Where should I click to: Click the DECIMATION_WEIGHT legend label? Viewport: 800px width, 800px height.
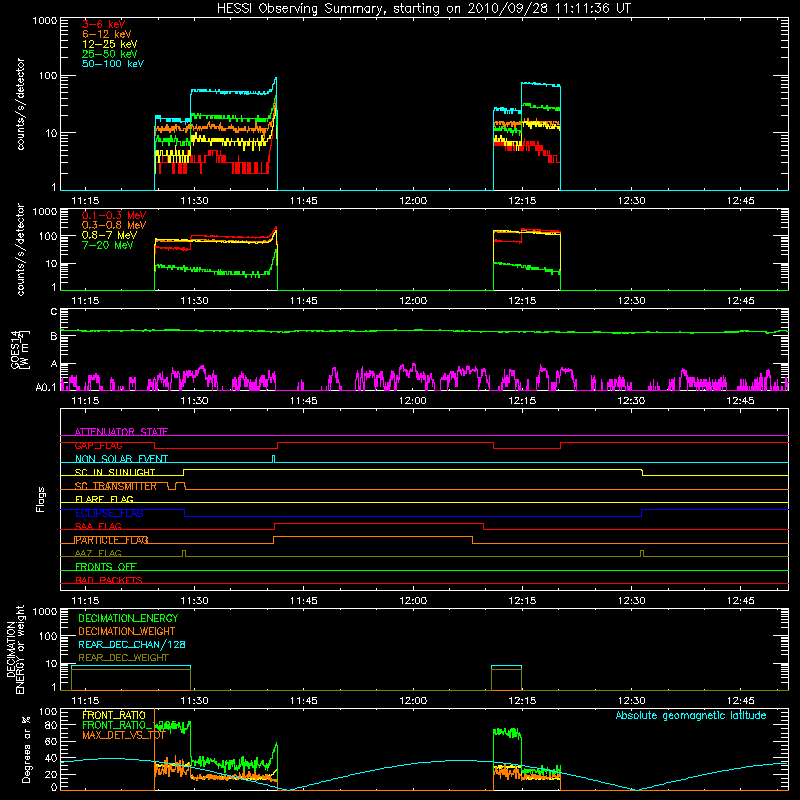click(x=127, y=631)
